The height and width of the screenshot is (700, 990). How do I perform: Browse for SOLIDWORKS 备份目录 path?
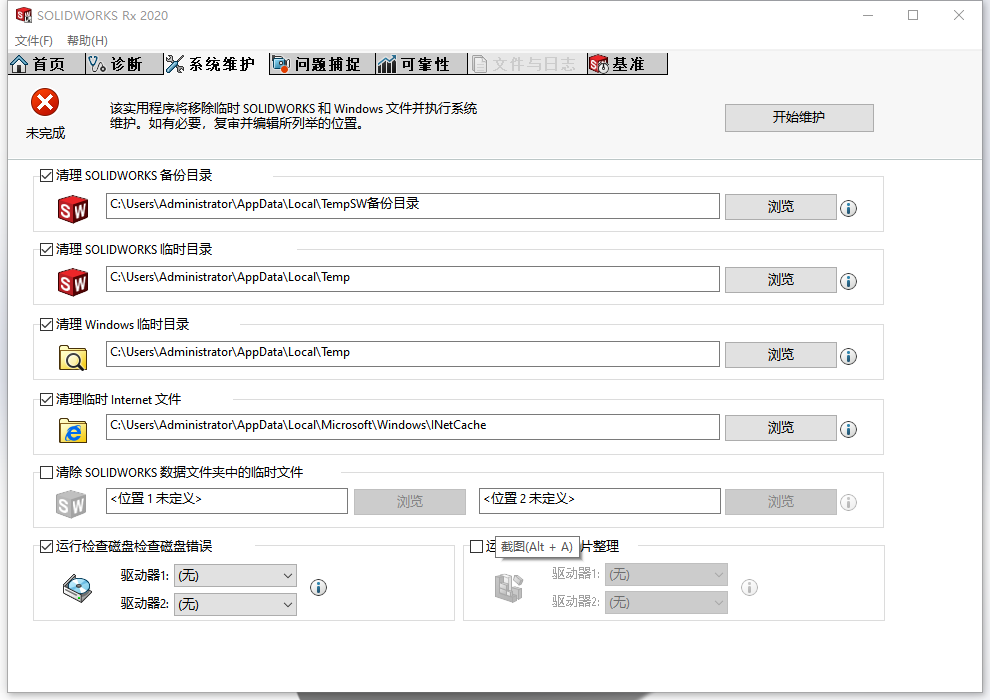click(x=780, y=206)
